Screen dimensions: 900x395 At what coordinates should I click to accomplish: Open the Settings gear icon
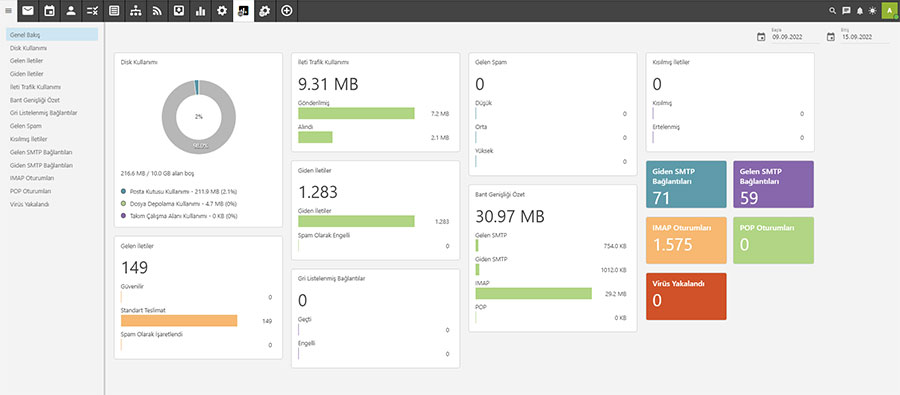[x=222, y=10]
